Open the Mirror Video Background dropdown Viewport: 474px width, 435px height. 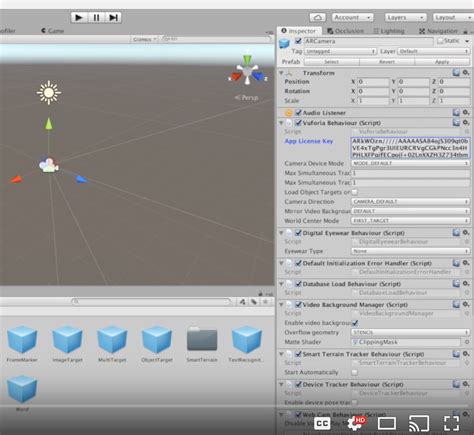tap(410, 211)
